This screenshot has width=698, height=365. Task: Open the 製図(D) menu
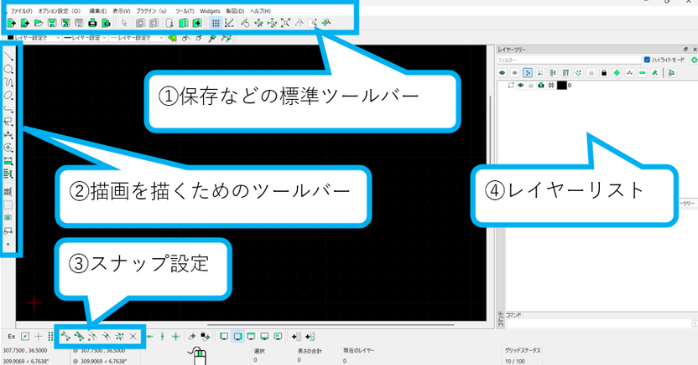[x=235, y=11]
